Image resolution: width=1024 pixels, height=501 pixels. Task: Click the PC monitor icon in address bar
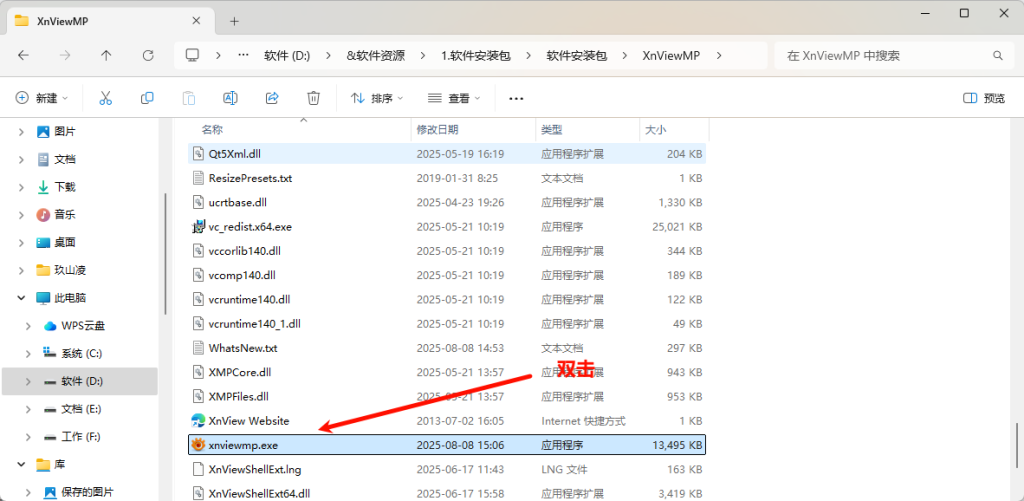point(192,56)
